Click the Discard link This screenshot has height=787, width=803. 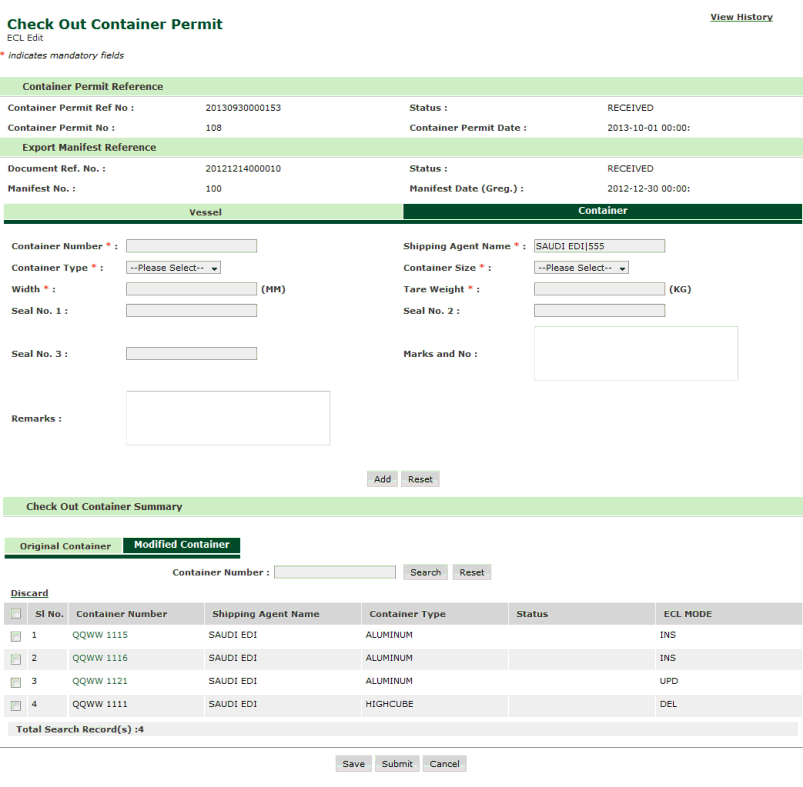(29, 593)
